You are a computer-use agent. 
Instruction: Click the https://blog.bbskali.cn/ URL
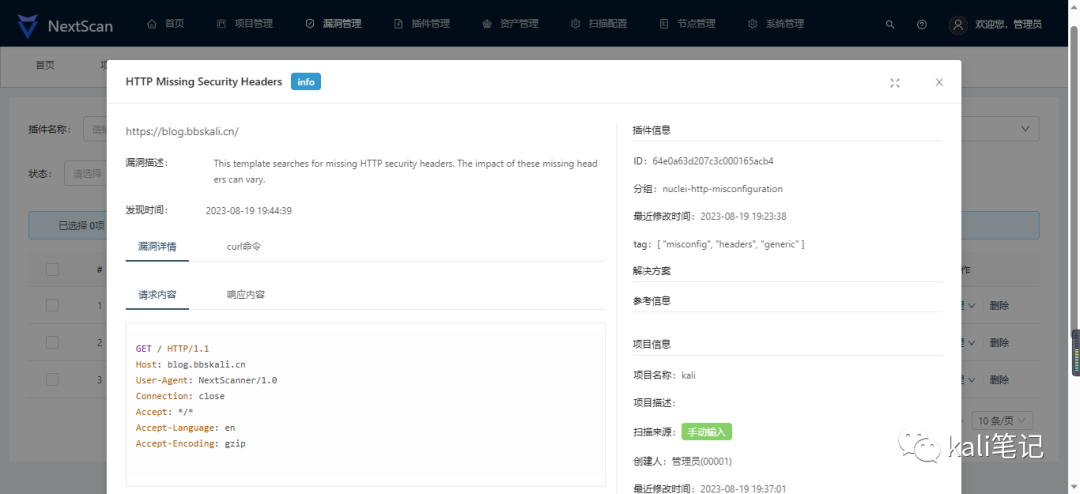pos(182,131)
